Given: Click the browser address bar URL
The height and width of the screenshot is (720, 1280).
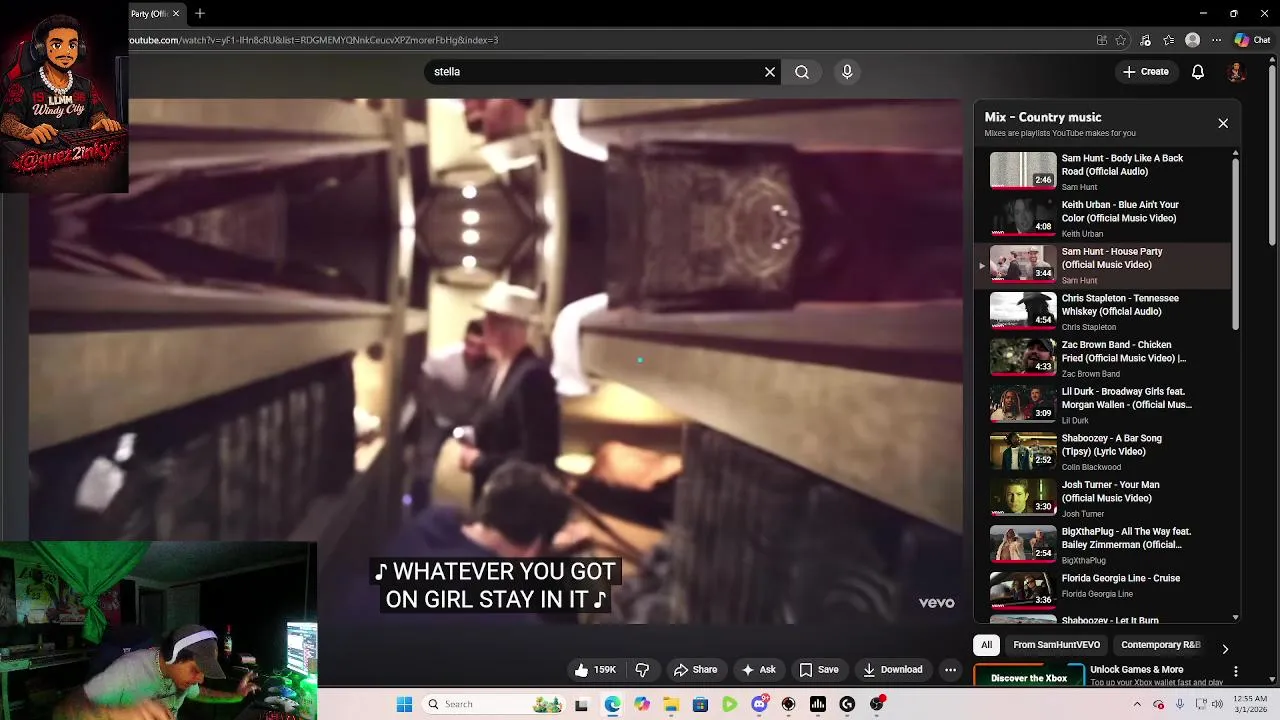Looking at the screenshot, I should coord(313,40).
